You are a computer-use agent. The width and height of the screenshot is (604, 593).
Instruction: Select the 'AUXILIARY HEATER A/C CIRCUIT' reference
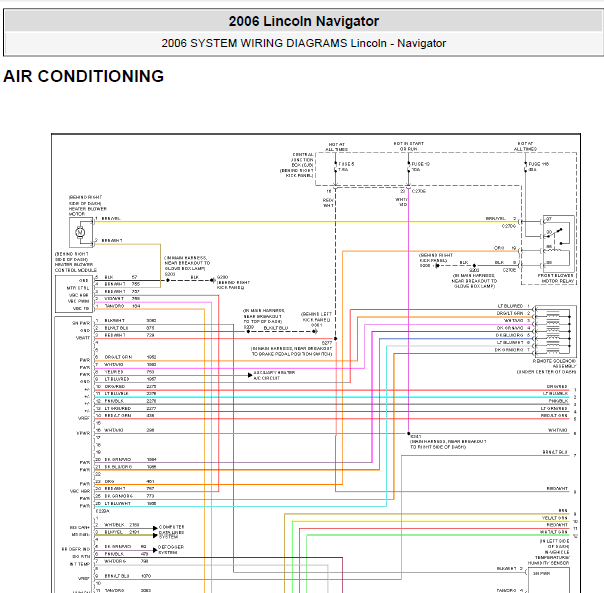tap(274, 375)
